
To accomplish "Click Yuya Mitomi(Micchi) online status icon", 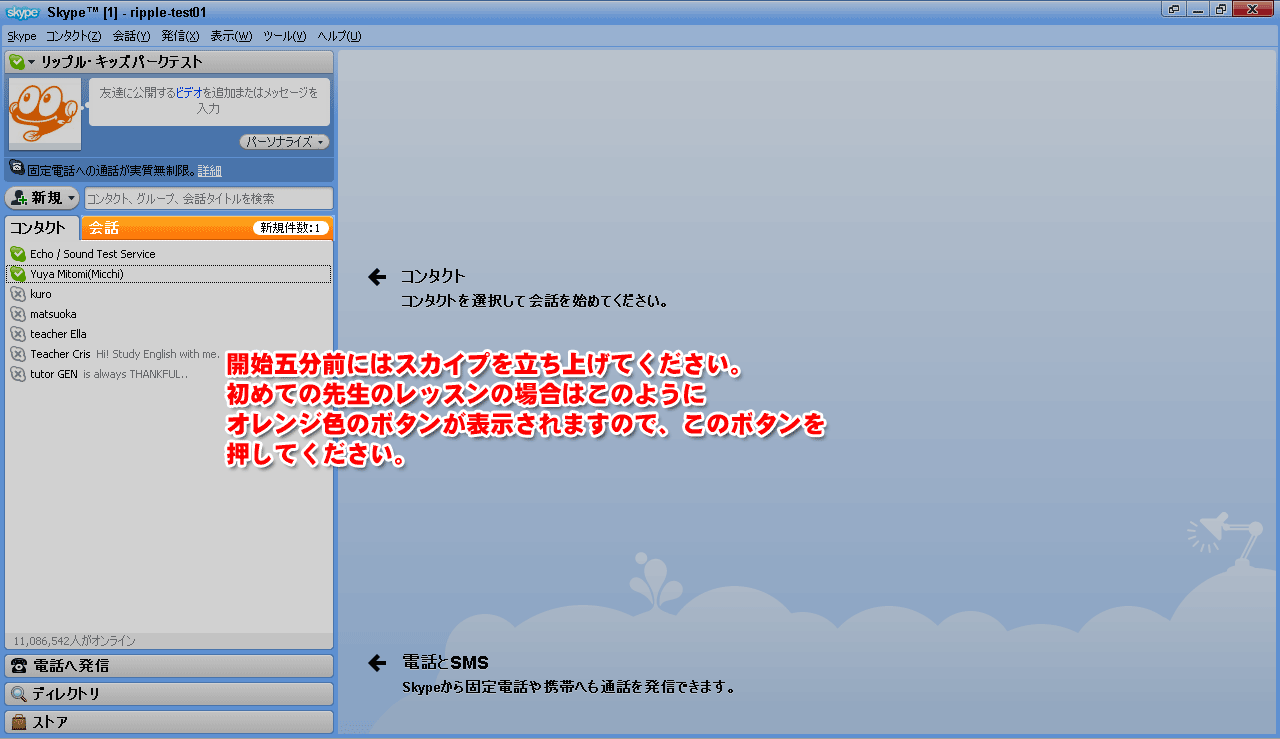I will [x=17, y=274].
